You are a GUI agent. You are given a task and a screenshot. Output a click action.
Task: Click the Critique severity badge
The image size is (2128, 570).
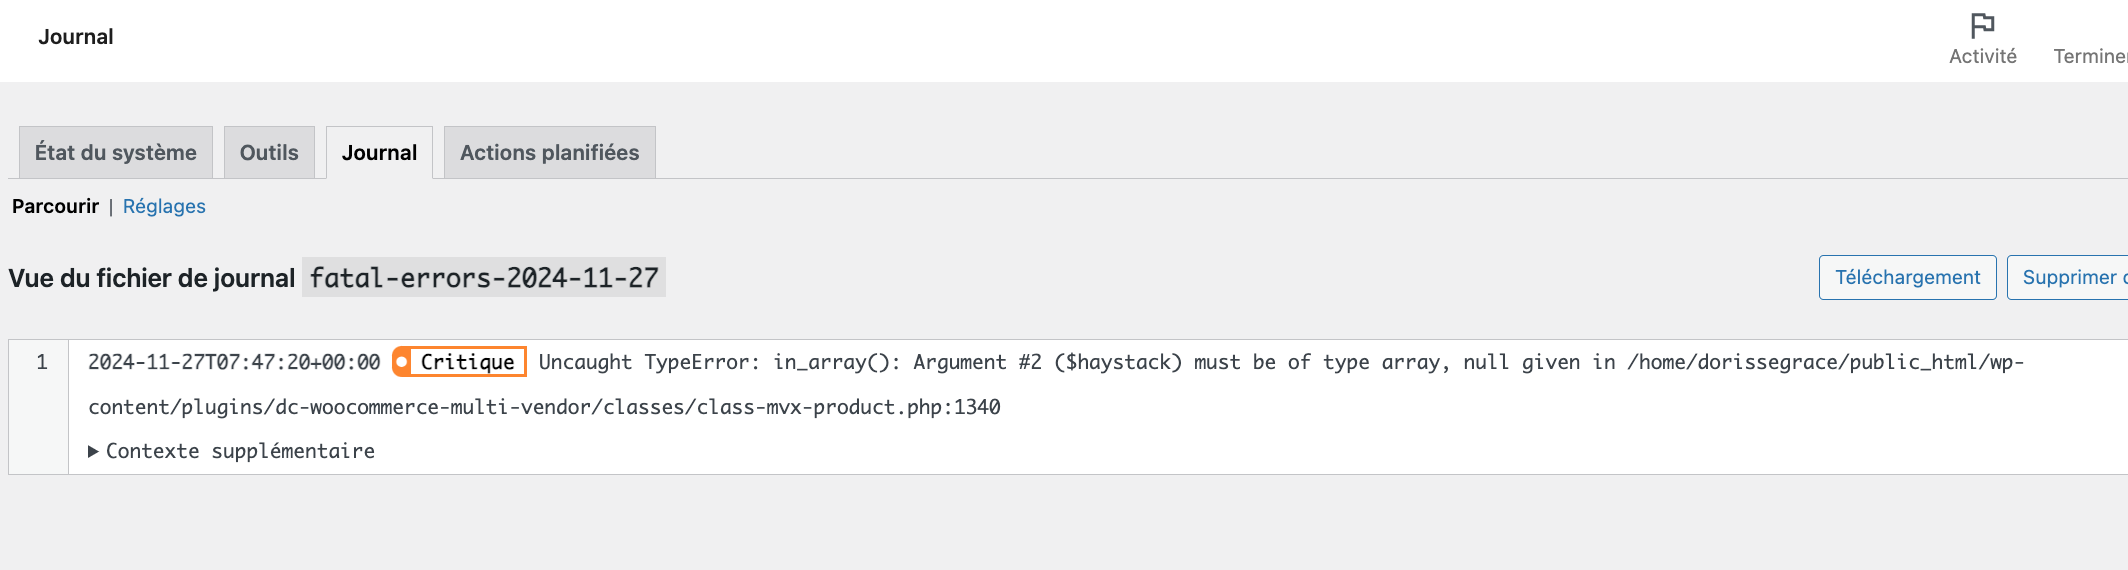pos(460,362)
